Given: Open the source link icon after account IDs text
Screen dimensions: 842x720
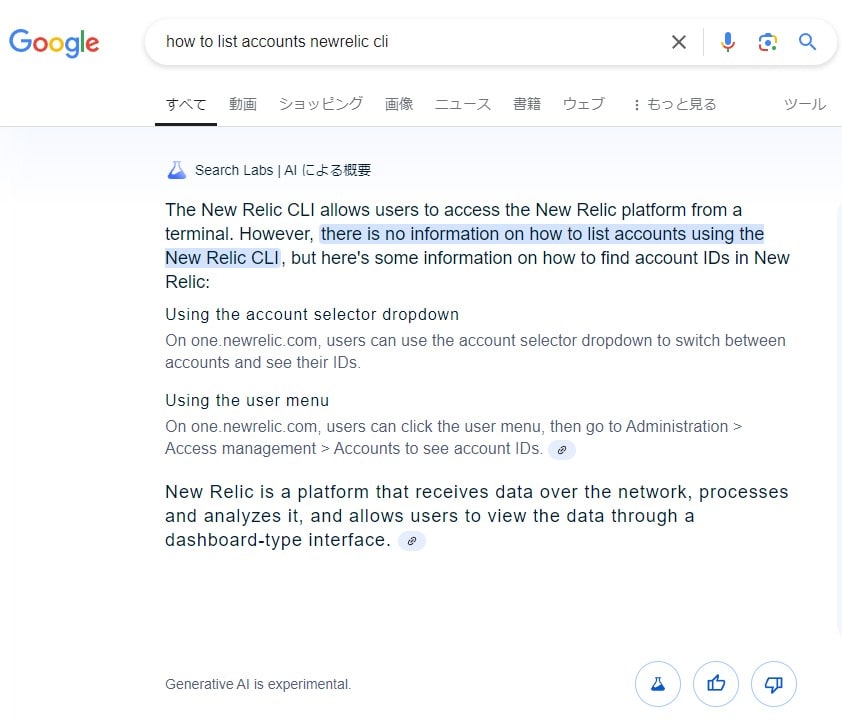Looking at the screenshot, I should (562, 450).
